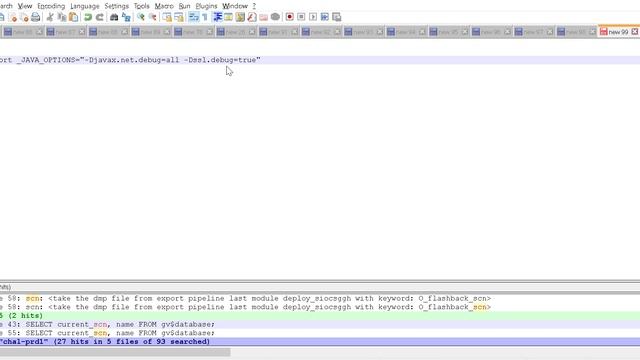
Task: Click the Paste clipboard icon
Action: click(x=73, y=17)
